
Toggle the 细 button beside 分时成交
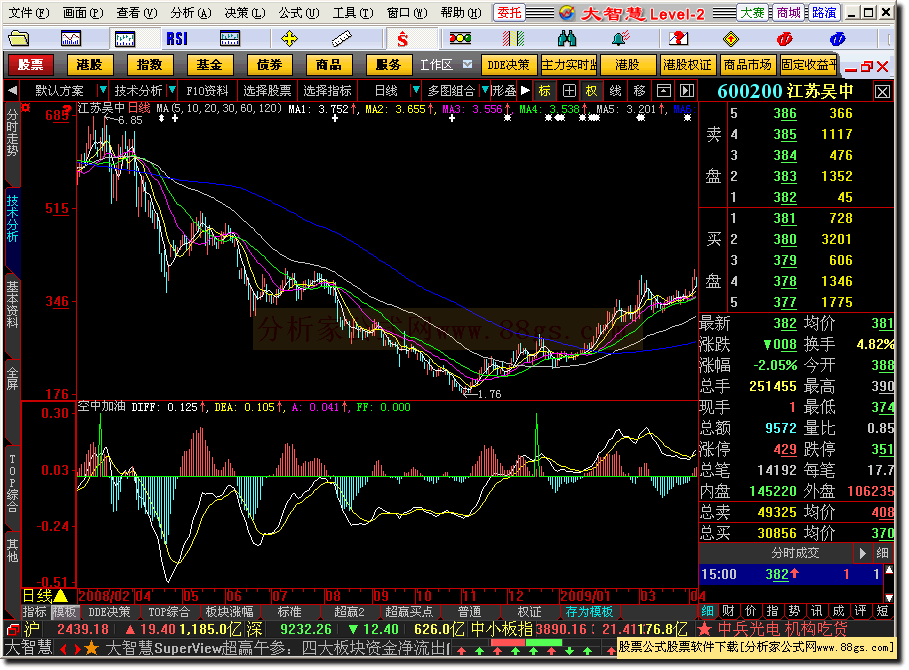[882, 553]
